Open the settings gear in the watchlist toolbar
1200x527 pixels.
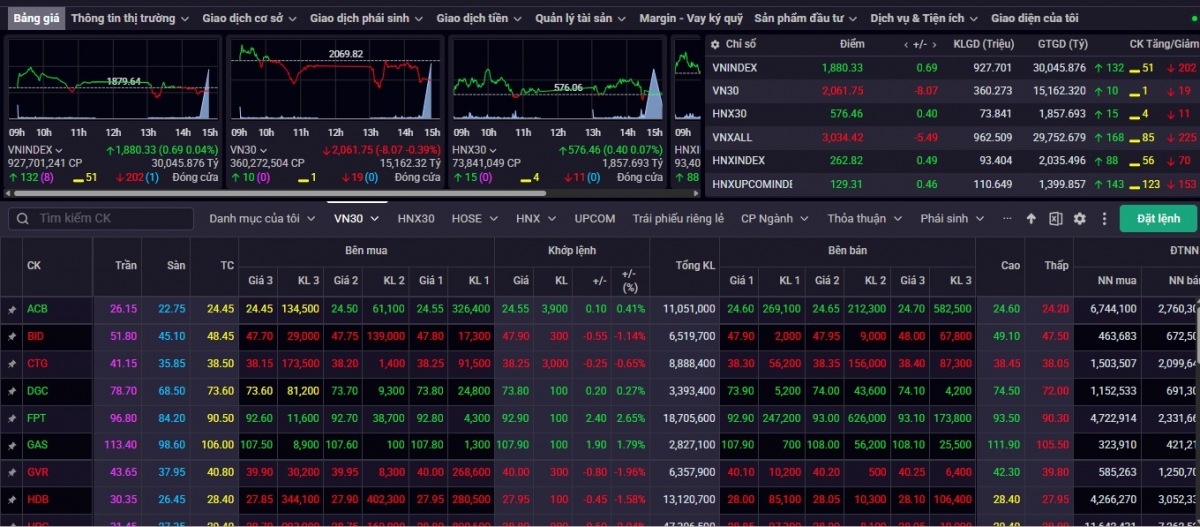pos(1080,219)
